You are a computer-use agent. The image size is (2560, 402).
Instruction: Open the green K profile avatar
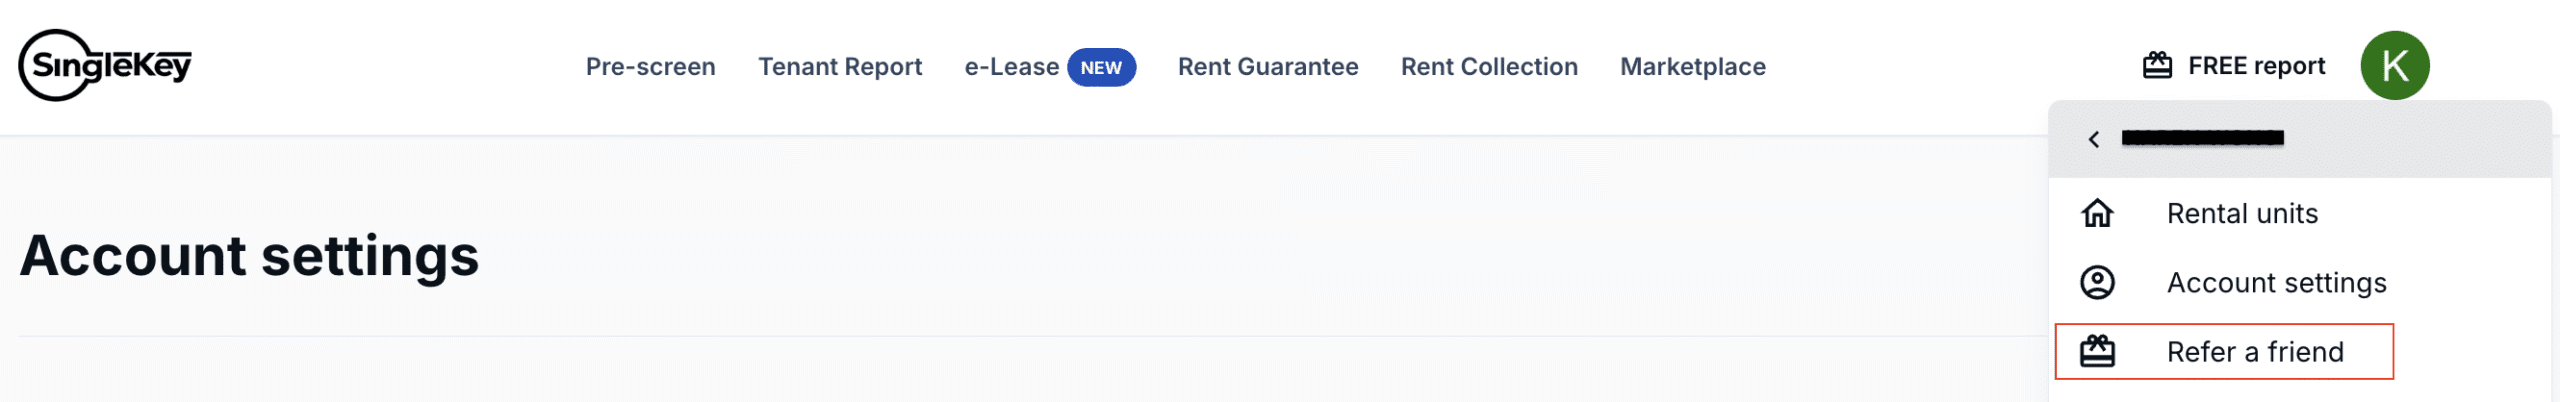[x=2394, y=66]
